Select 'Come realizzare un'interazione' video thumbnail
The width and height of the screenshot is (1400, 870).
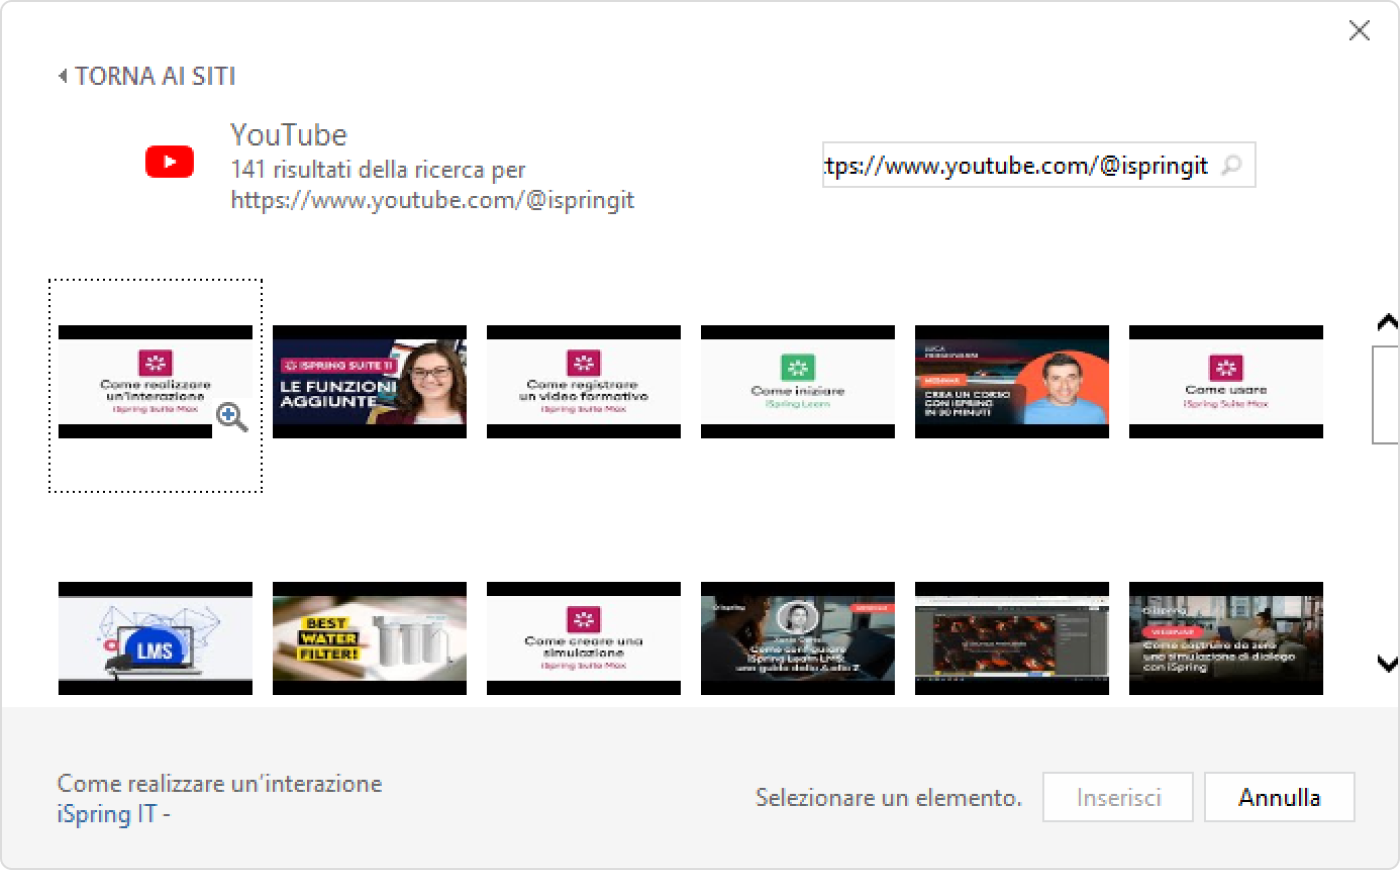tap(155, 382)
